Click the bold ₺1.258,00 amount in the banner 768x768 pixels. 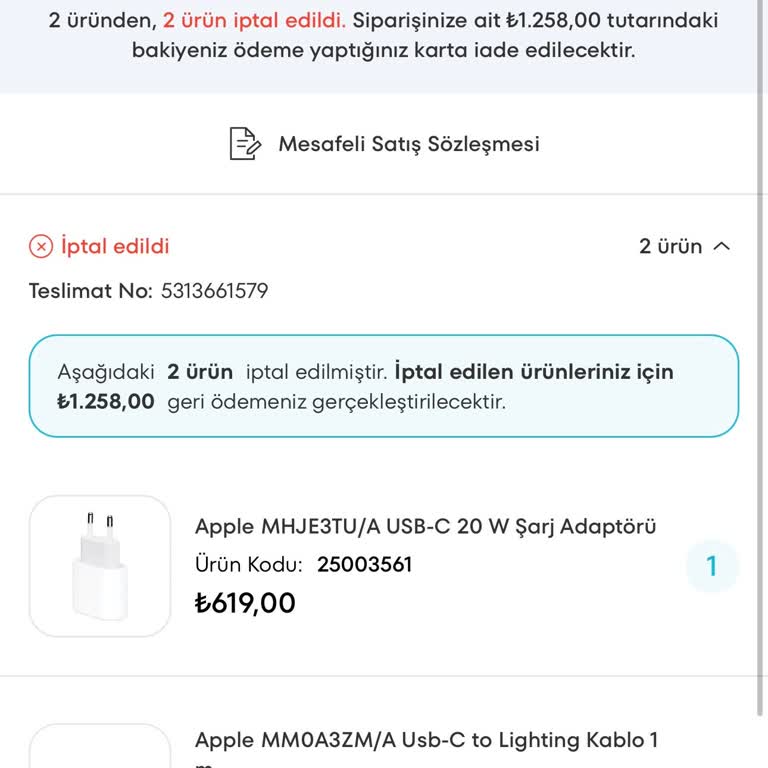point(106,402)
